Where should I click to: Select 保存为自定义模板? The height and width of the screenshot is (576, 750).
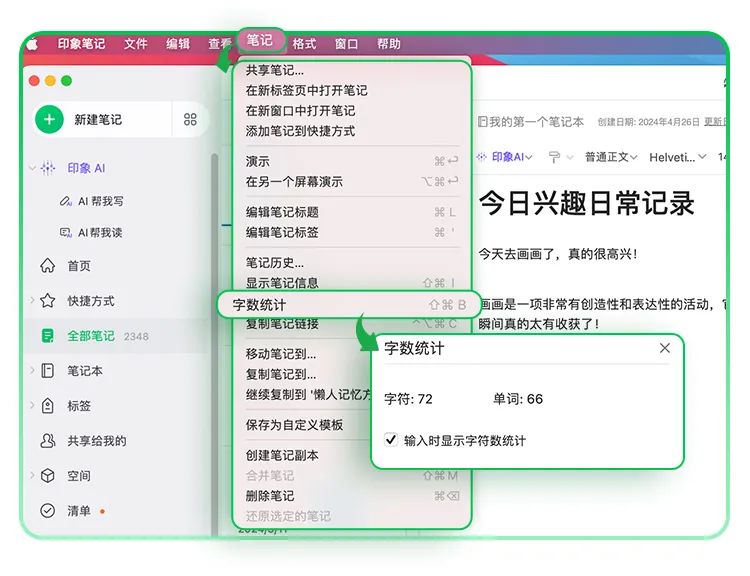click(304, 425)
